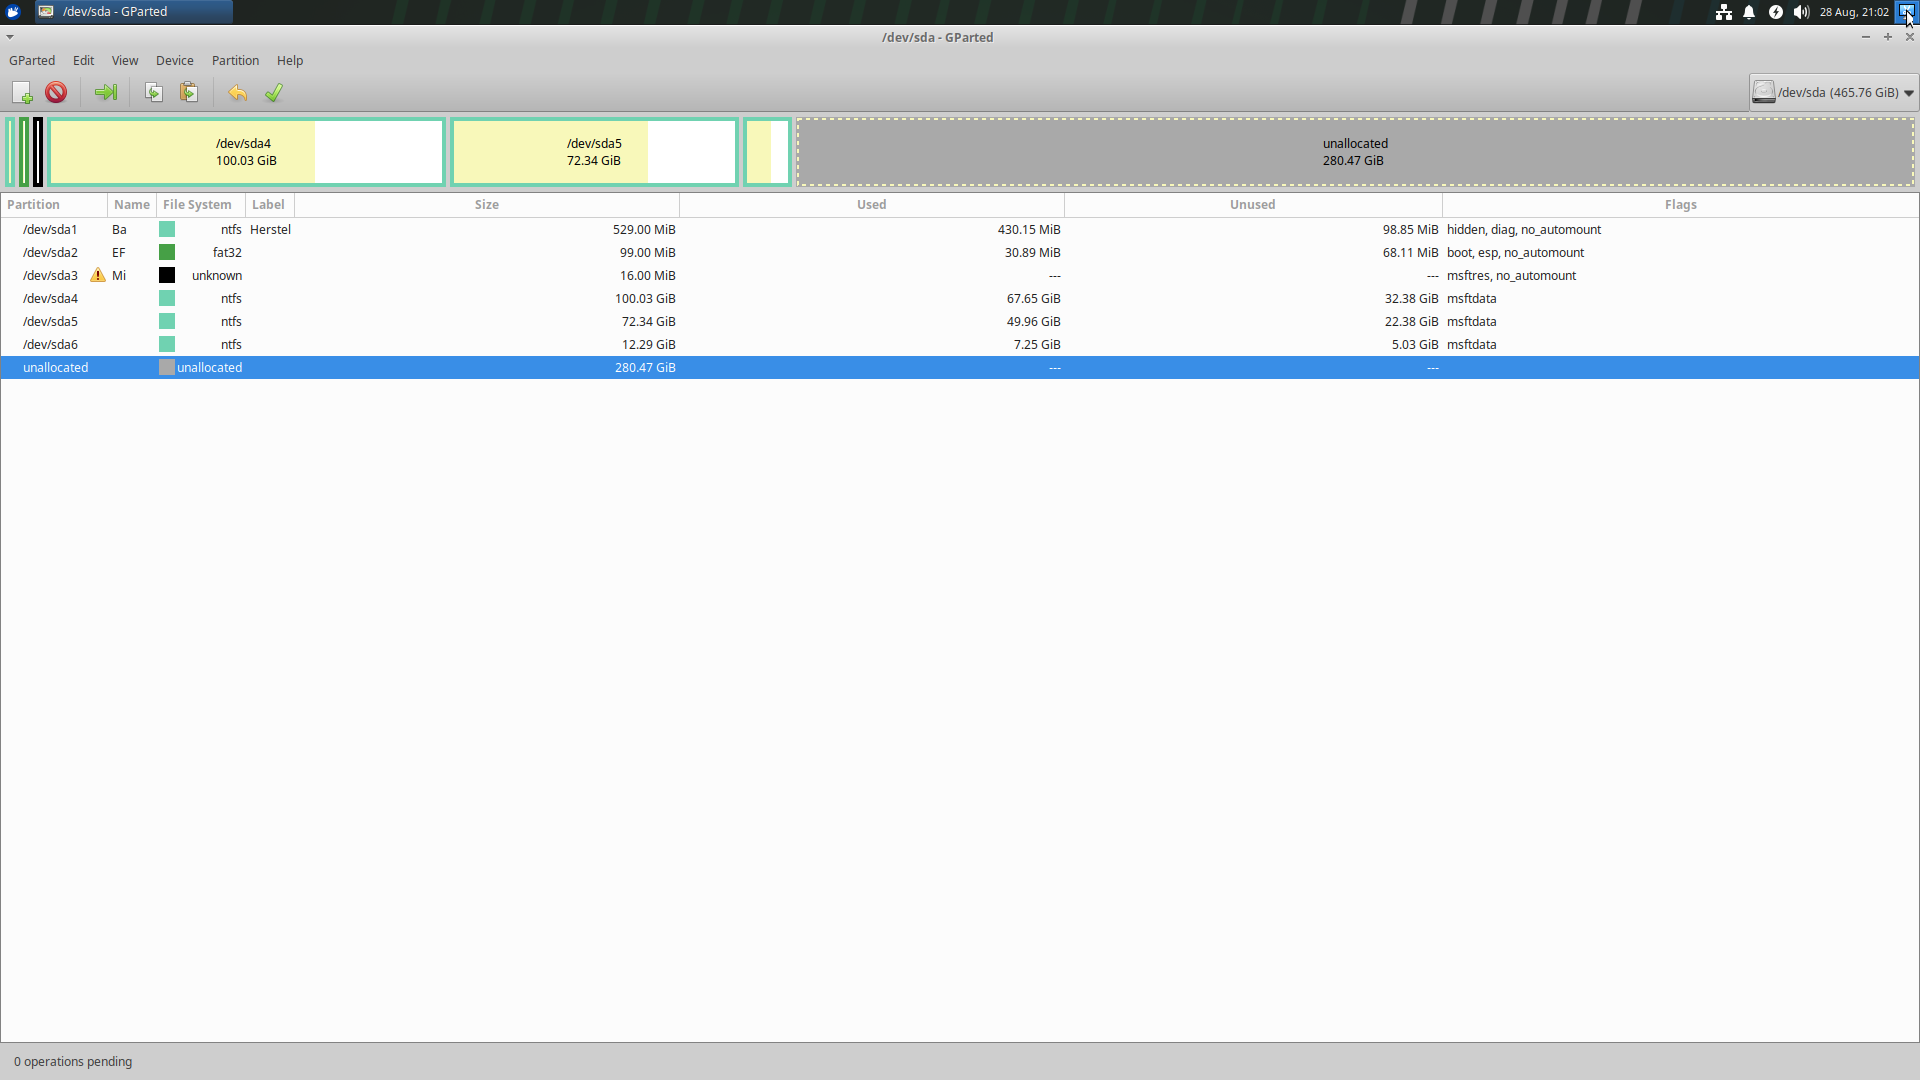Image resolution: width=1920 pixels, height=1080 pixels.
Task: Click the Apply all operations checkmark
Action: tap(273, 93)
